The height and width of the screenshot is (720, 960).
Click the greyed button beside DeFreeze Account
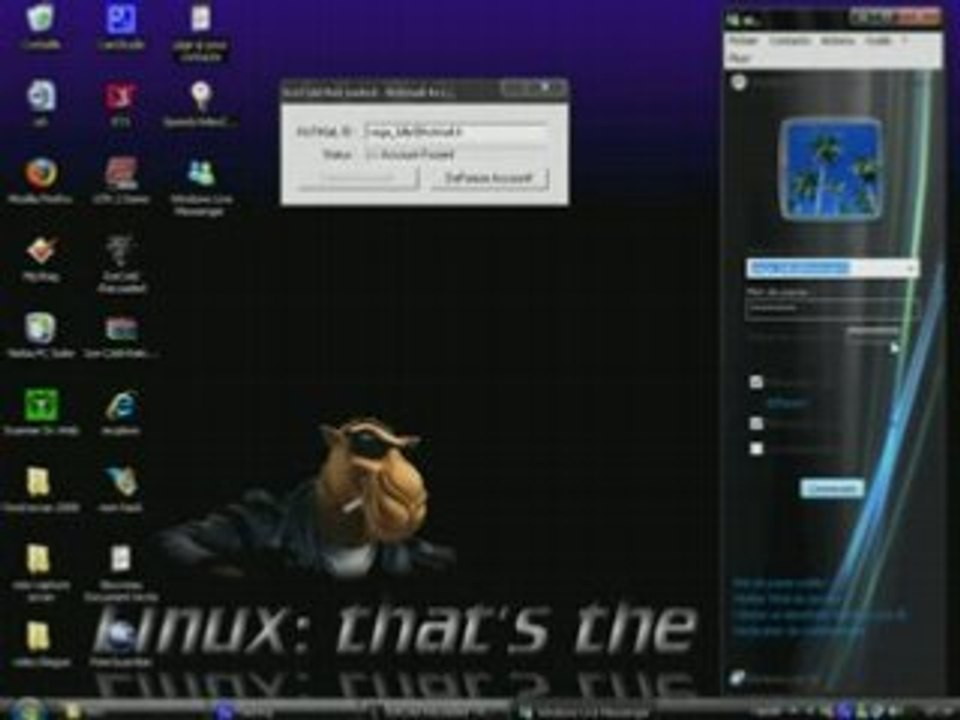(x=359, y=178)
